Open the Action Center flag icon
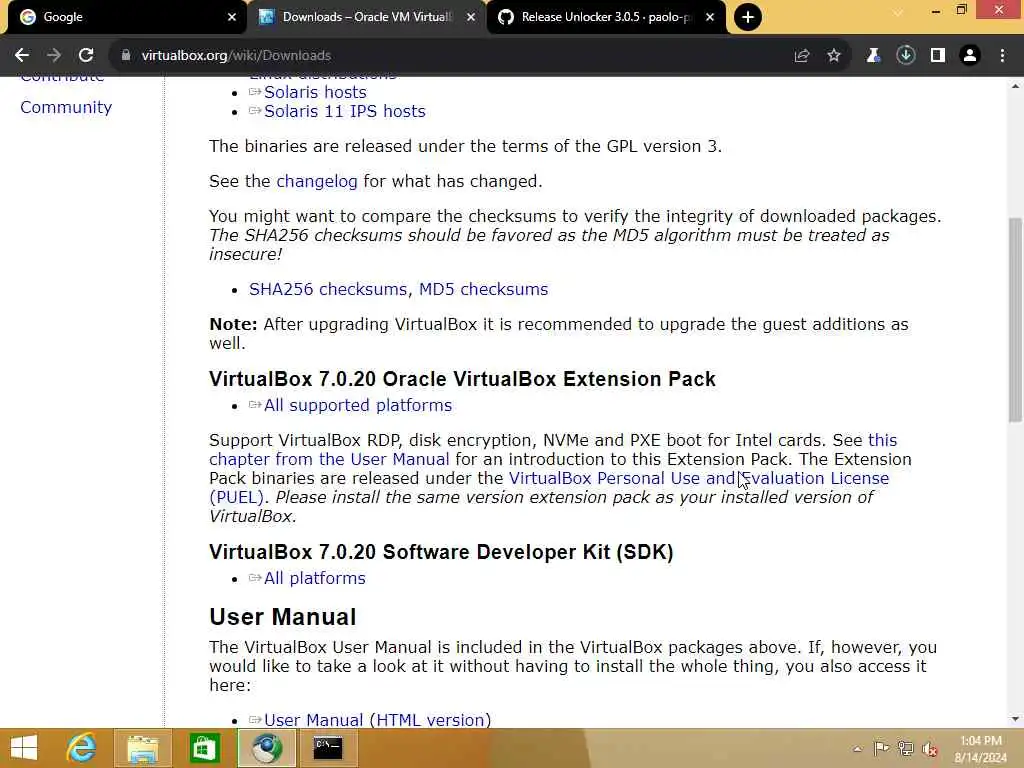The image size is (1024, 768). pyautogui.click(x=881, y=748)
